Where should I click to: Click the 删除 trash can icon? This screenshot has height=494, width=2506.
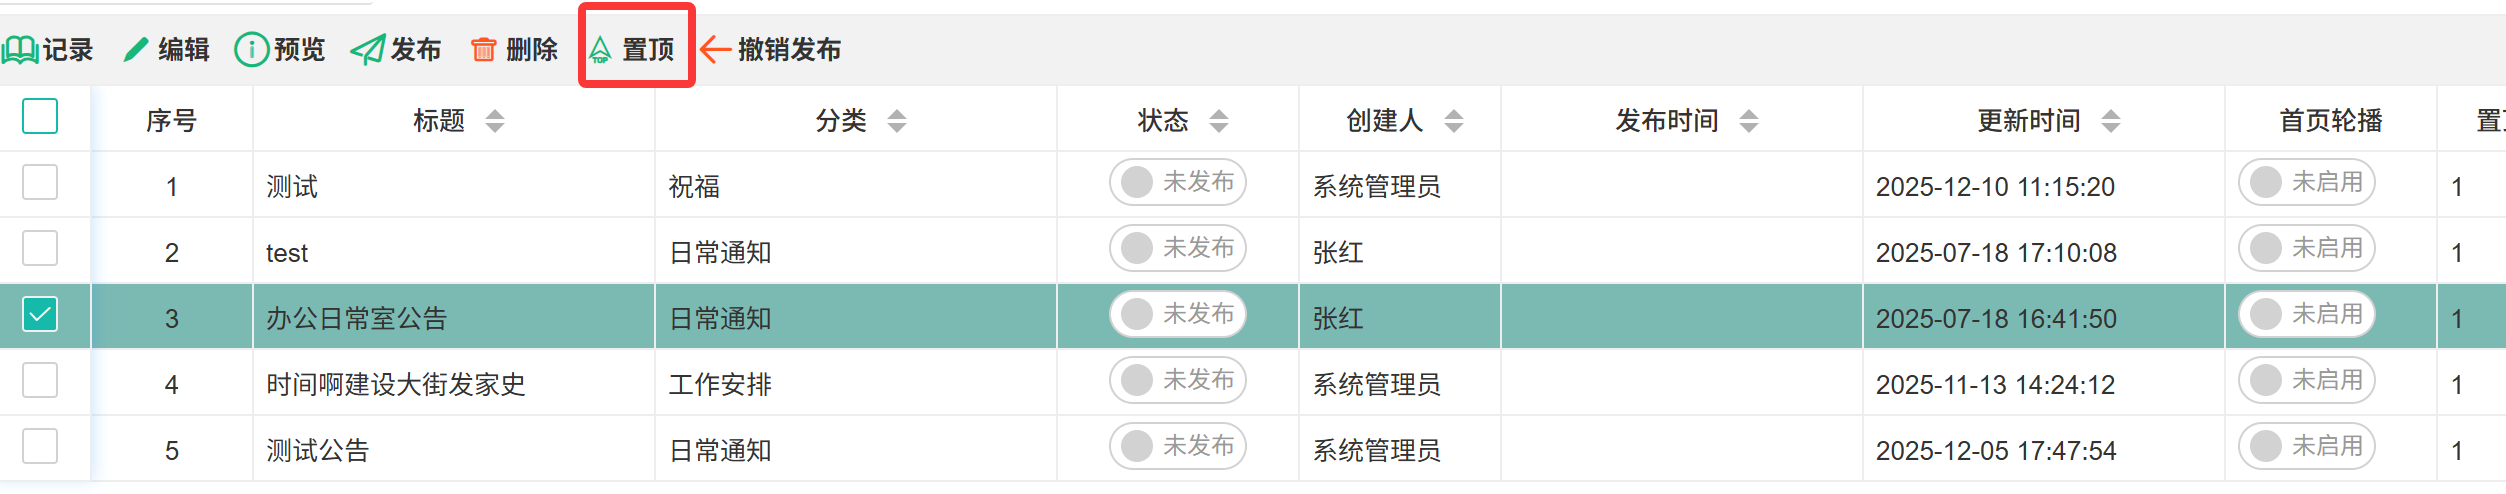(483, 49)
